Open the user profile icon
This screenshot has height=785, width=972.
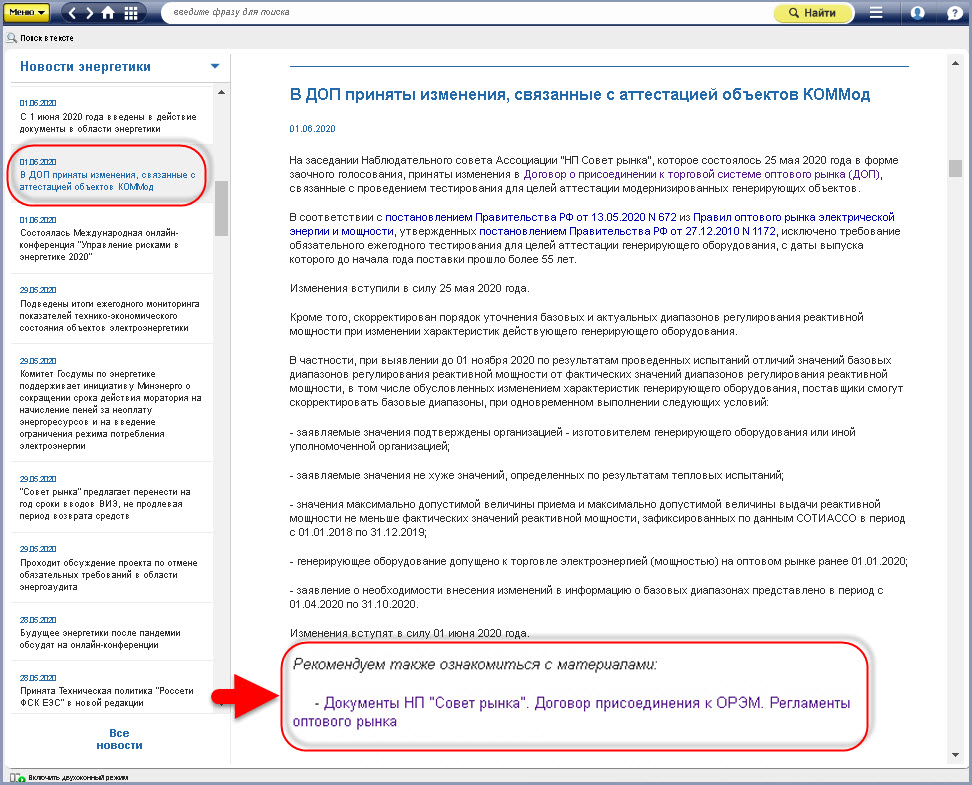(x=917, y=13)
